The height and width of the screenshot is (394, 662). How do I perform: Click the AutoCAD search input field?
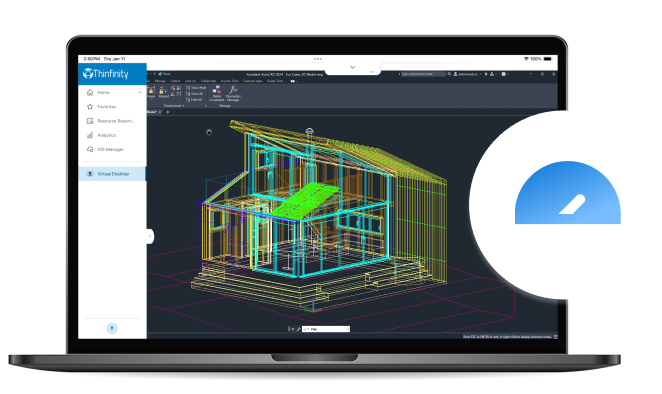coord(423,74)
